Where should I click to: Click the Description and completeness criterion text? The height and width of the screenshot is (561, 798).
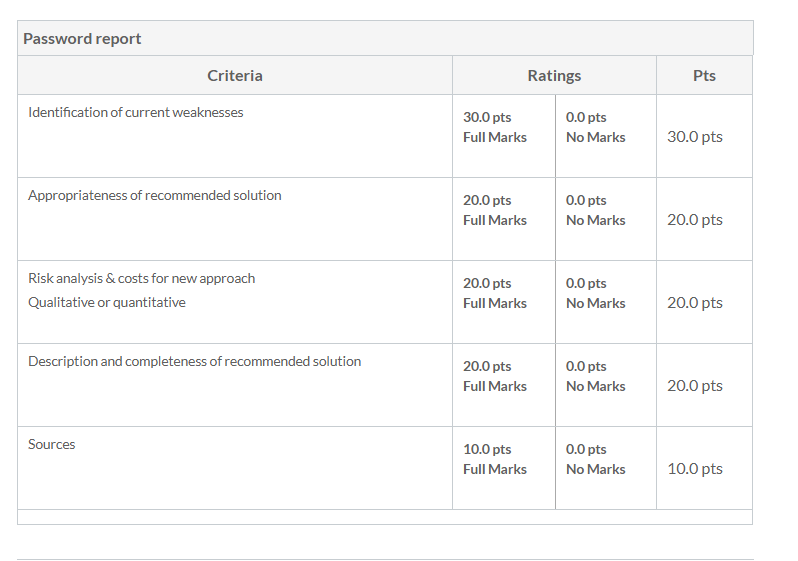click(x=194, y=361)
